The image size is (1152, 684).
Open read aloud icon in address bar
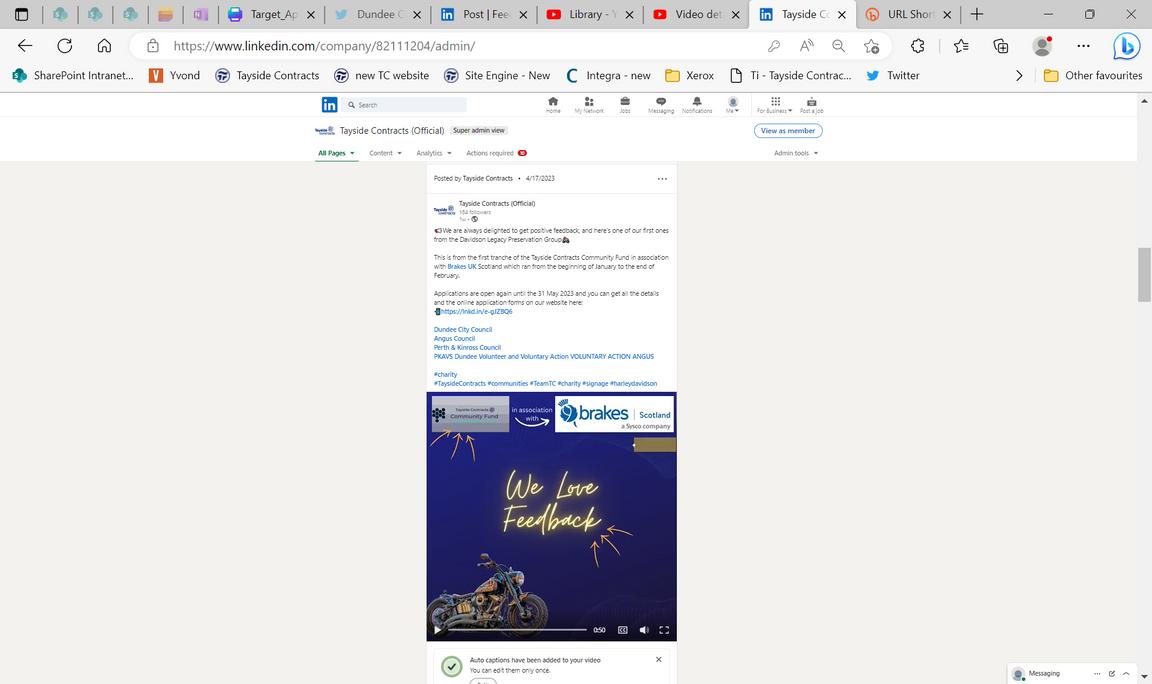(x=806, y=46)
